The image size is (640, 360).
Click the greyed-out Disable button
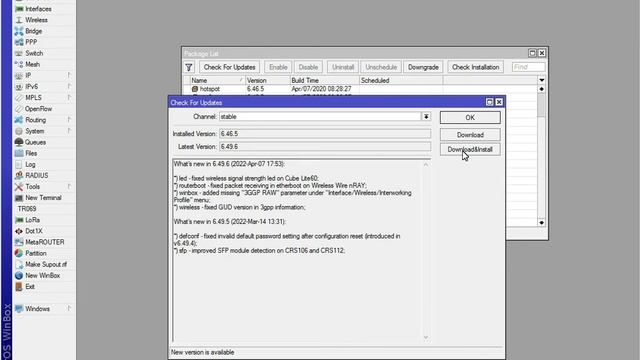point(308,67)
